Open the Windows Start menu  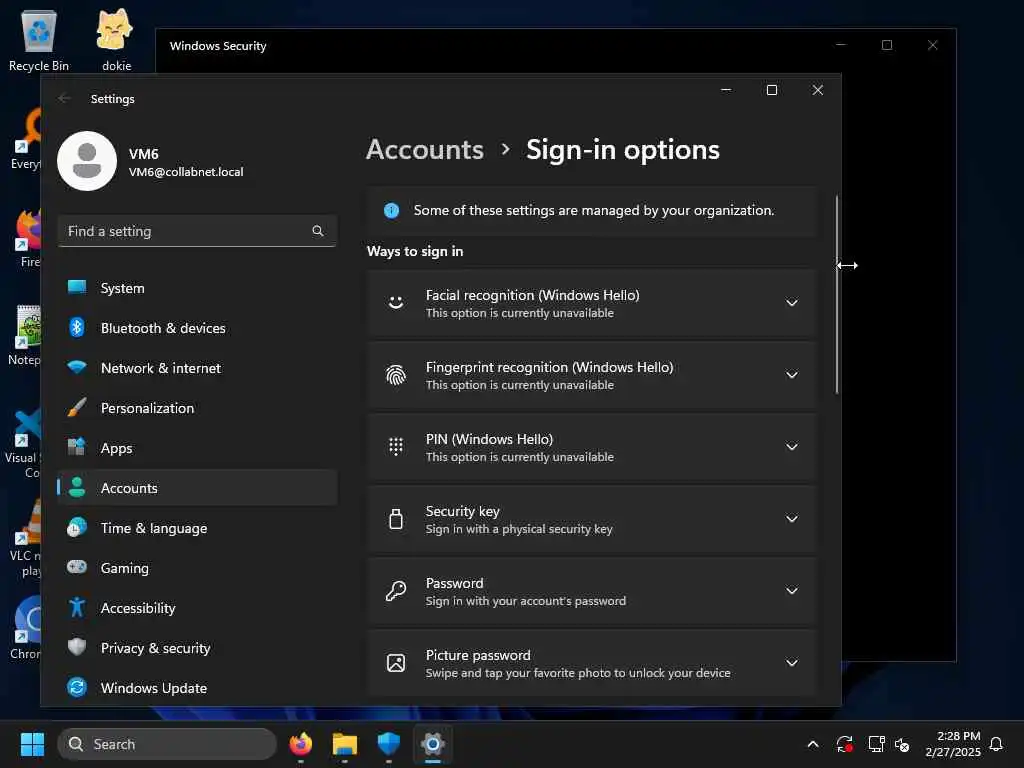32,744
